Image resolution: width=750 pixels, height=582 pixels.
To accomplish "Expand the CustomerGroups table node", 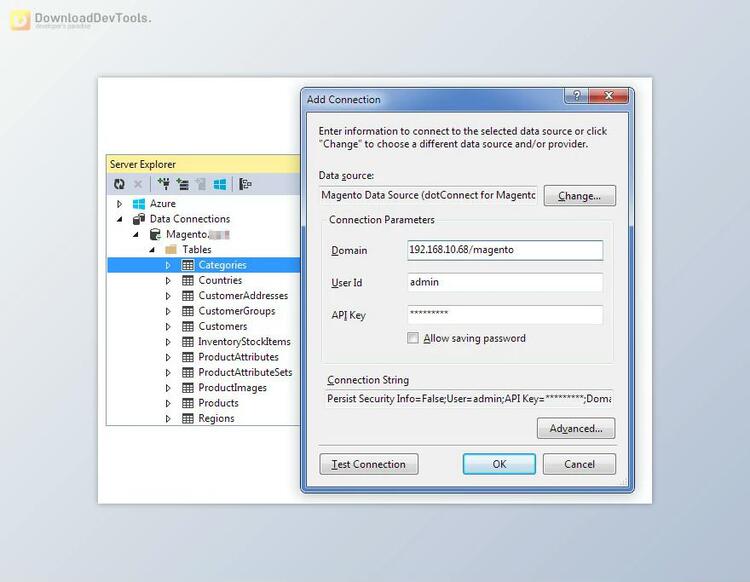I will coord(168,311).
